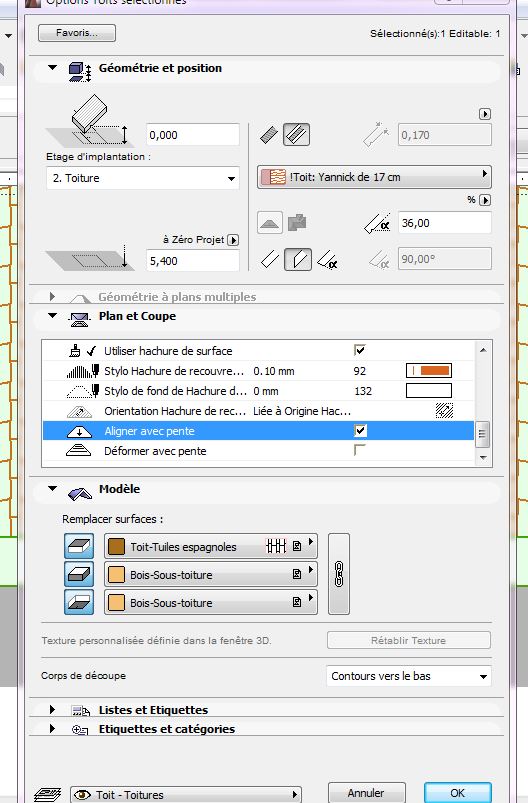This screenshot has height=803, width=528.
Task: Open the Toit-Tuiles espagnoles surface dropdown
Action: pos(210,546)
